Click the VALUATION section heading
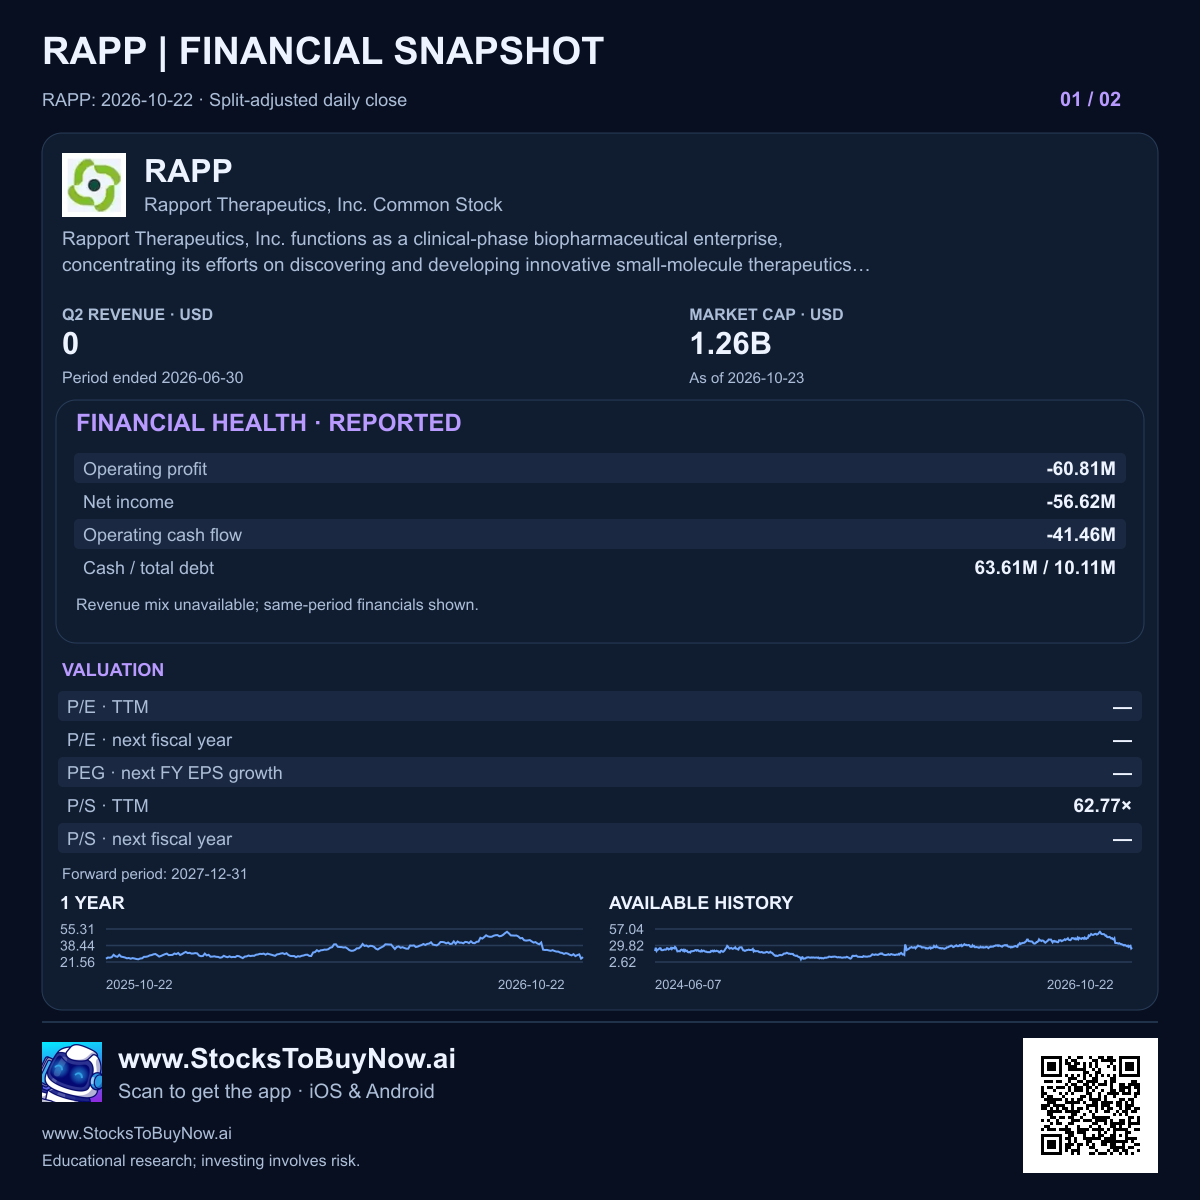 pos(113,670)
